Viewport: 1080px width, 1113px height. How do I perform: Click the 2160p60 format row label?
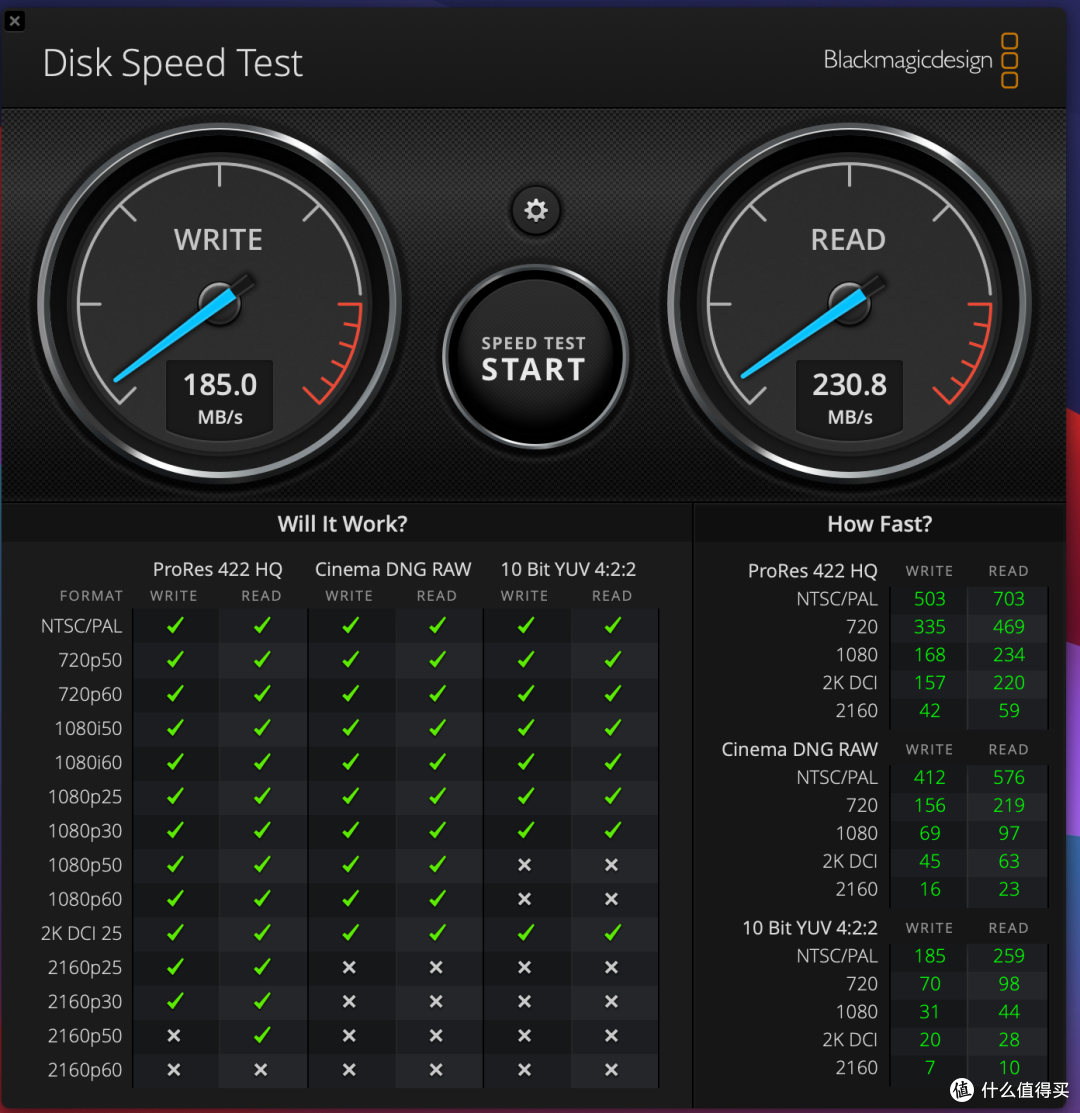(85, 1070)
